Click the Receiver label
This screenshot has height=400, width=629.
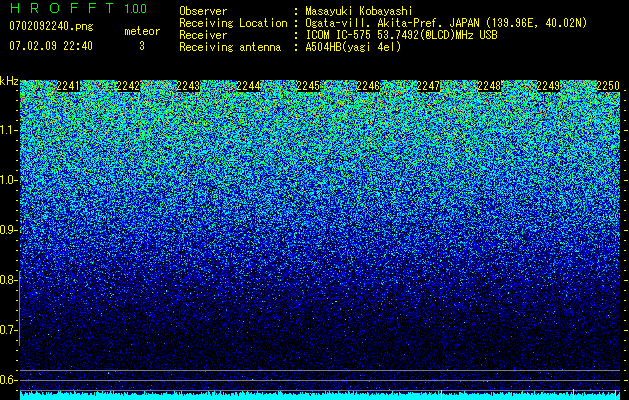pyautogui.click(x=203, y=35)
